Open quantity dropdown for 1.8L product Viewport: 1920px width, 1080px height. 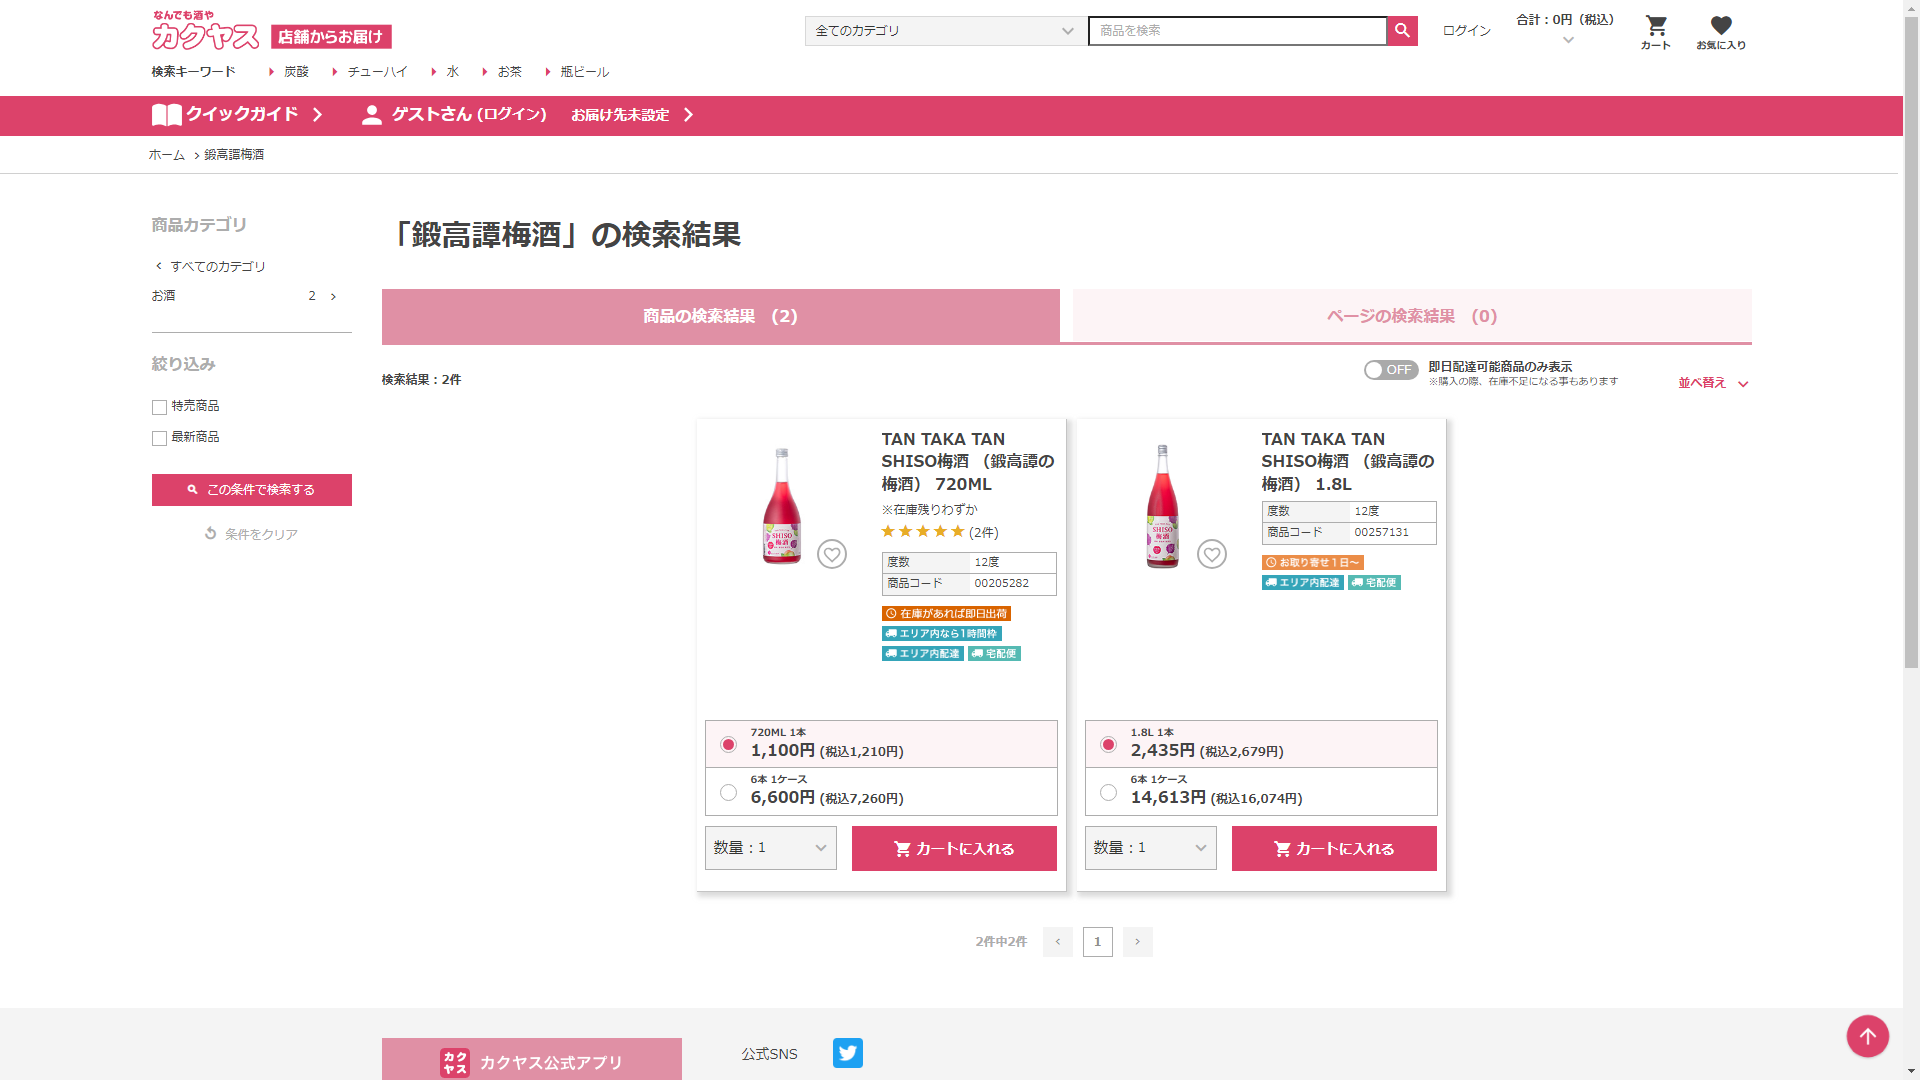tap(1151, 848)
